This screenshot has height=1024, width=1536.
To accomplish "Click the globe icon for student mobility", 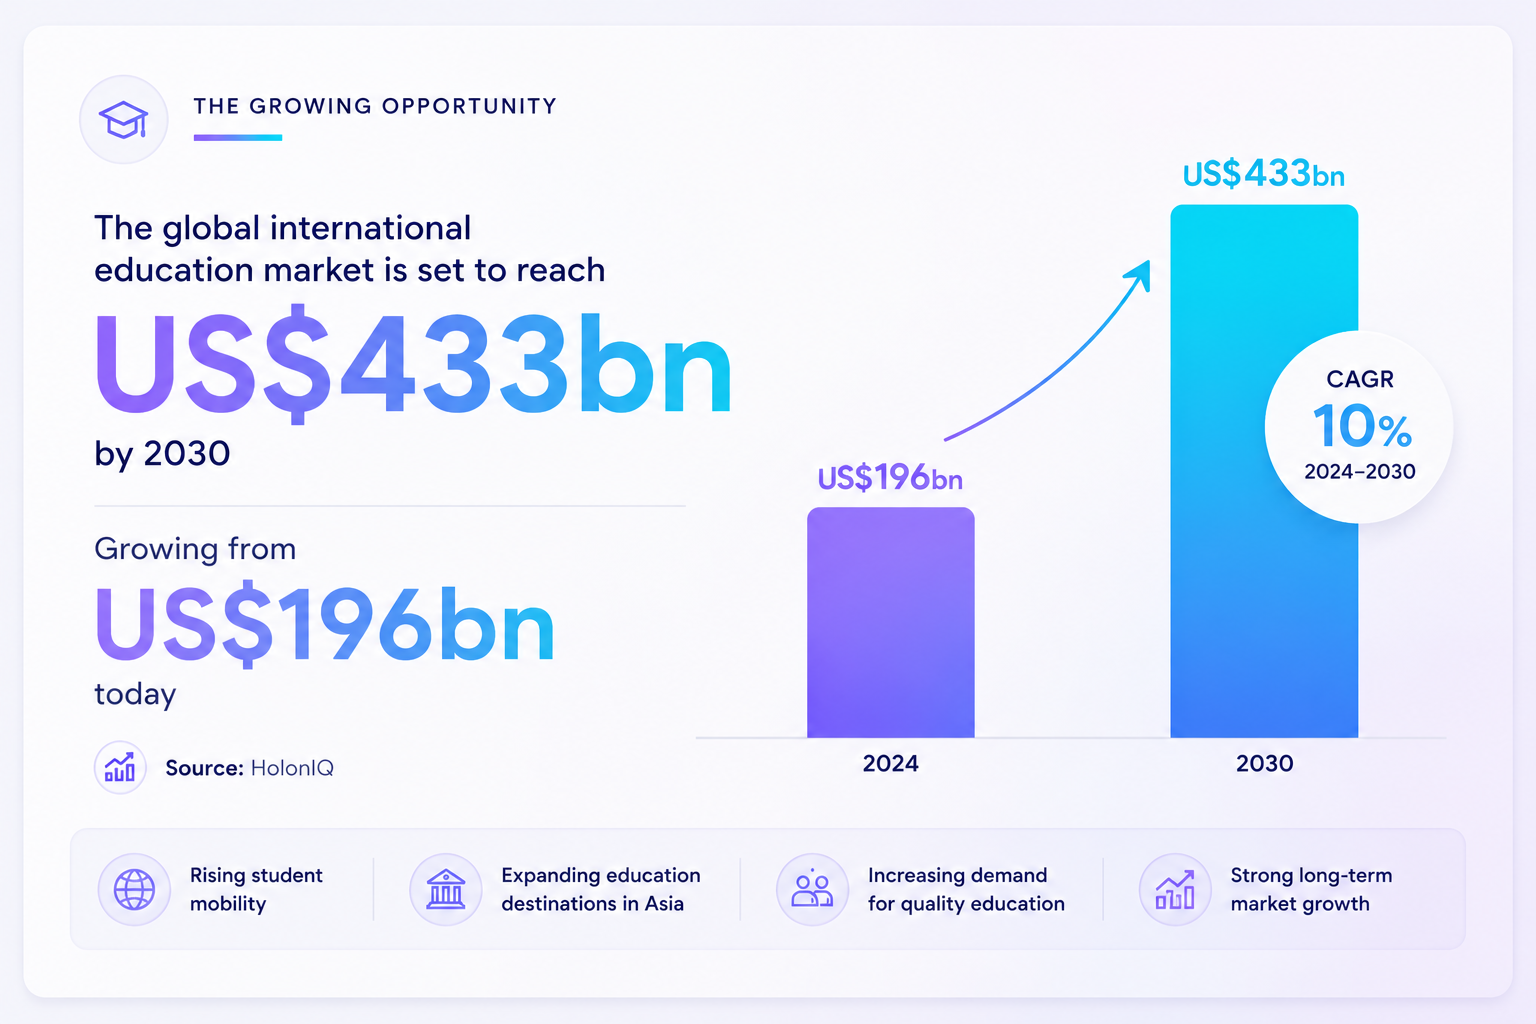I will pos(134,889).
